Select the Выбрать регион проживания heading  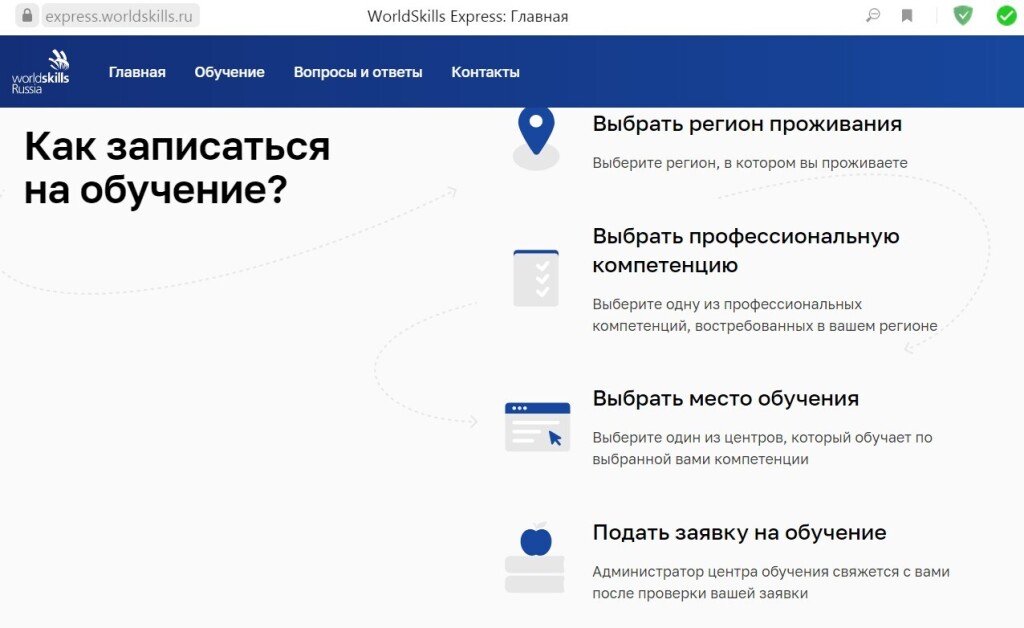pyautogui.click(x=747, y=124)
